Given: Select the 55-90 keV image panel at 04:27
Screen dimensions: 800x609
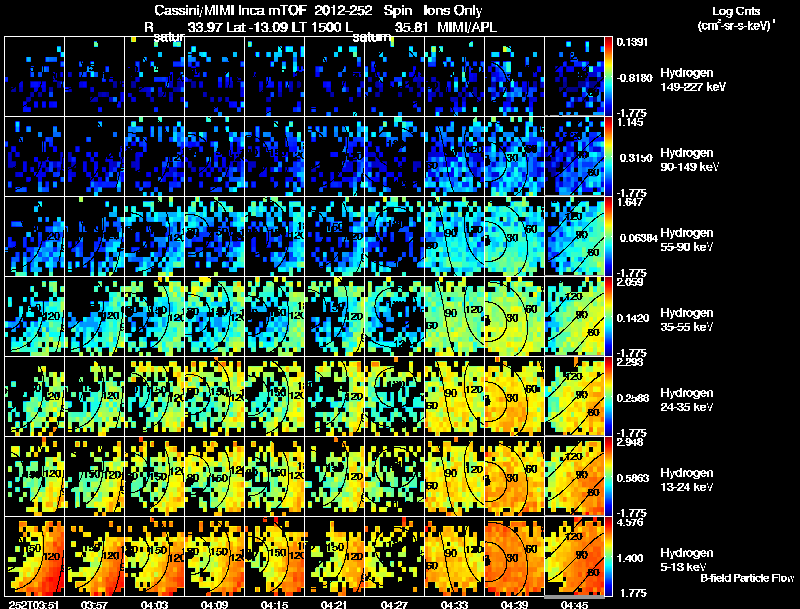Looking at the screenshot, I should coord(394,237).
